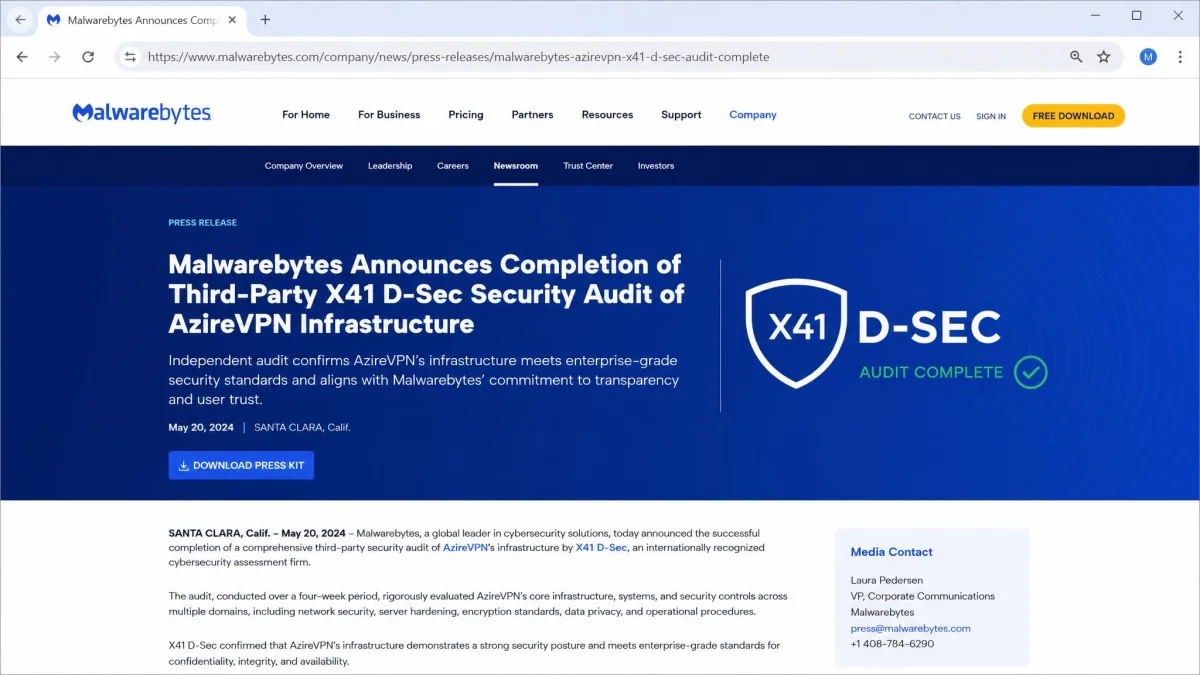
Task: Open the site information icon in address bar
Action: click(130, 57)
